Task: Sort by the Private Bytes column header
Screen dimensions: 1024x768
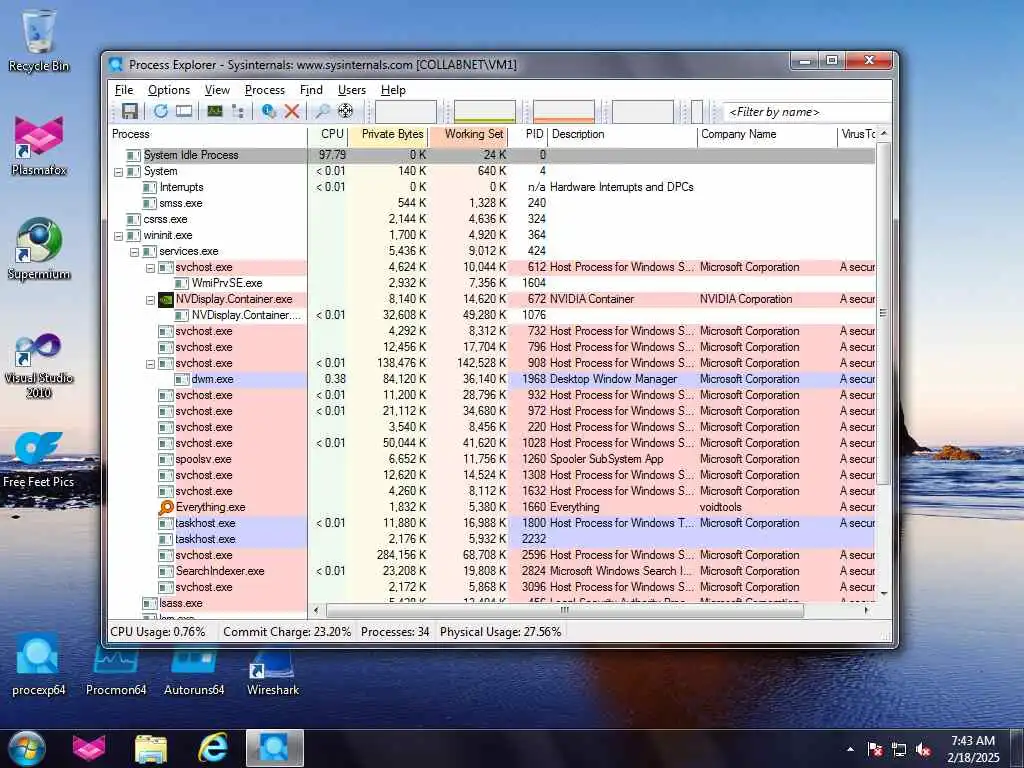Action: (x=387, y=134)
